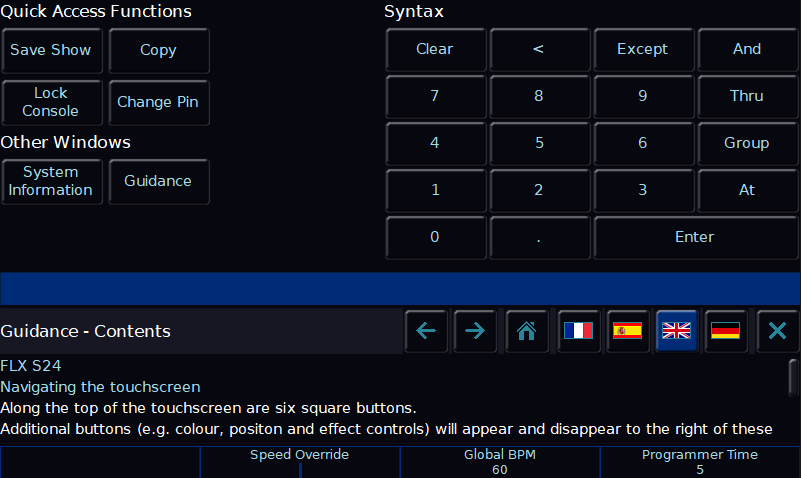Select the Group syntax key
This screenshot has height=478, width=801.
tap(747, 144)
